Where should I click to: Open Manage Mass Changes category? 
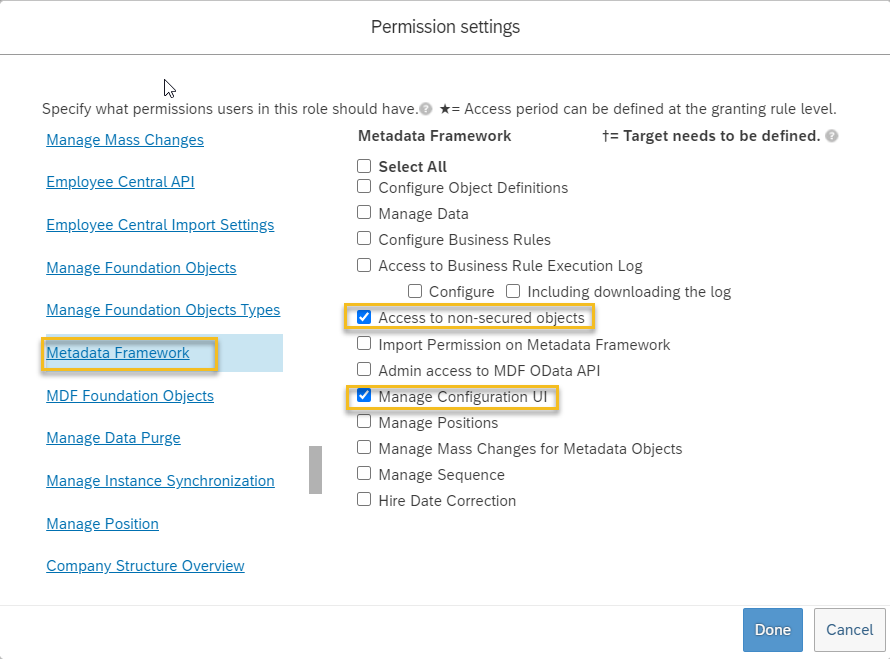(125, 140)
